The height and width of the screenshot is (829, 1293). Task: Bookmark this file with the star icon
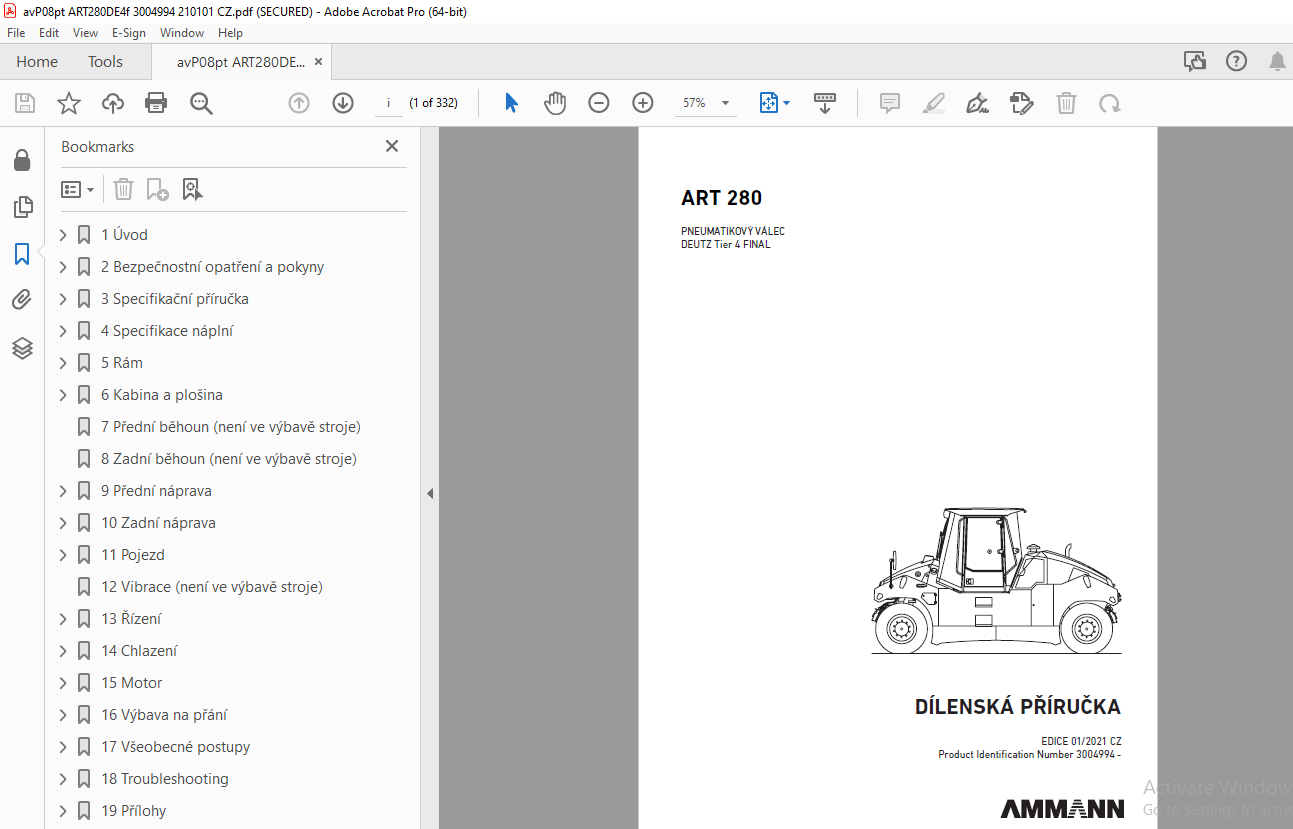point(69,103)
